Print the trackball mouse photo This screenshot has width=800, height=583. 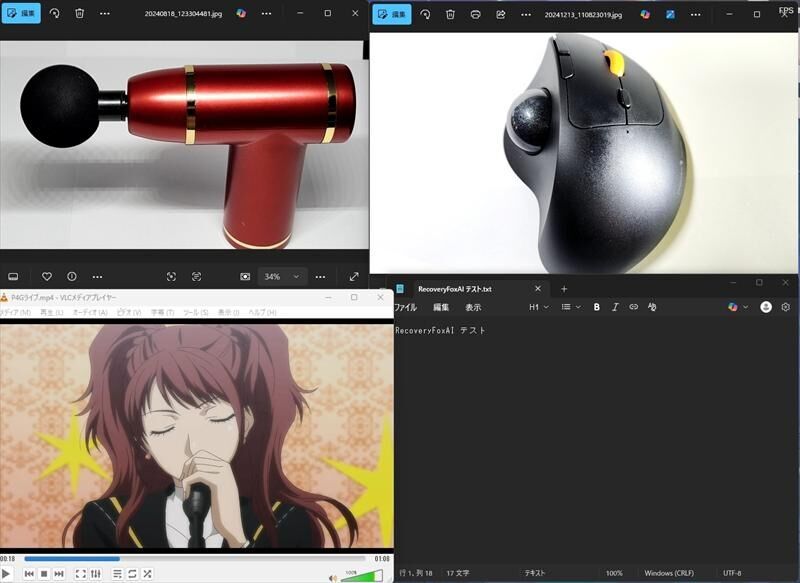pyautogui.click(x=476, y=14)
